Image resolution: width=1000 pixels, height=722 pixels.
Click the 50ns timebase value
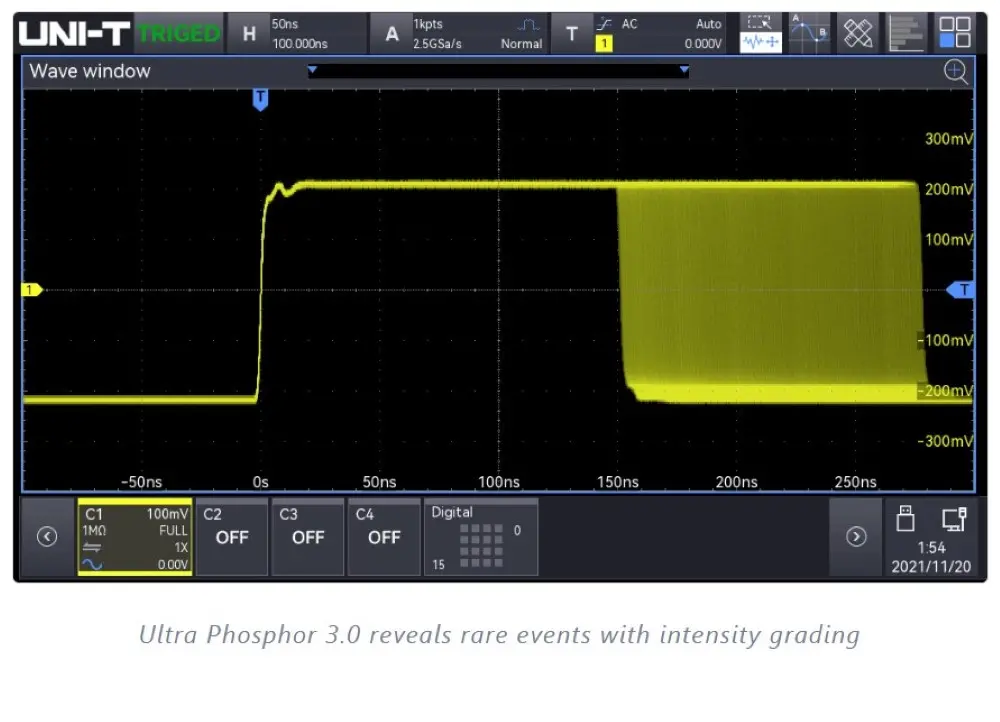285,24
